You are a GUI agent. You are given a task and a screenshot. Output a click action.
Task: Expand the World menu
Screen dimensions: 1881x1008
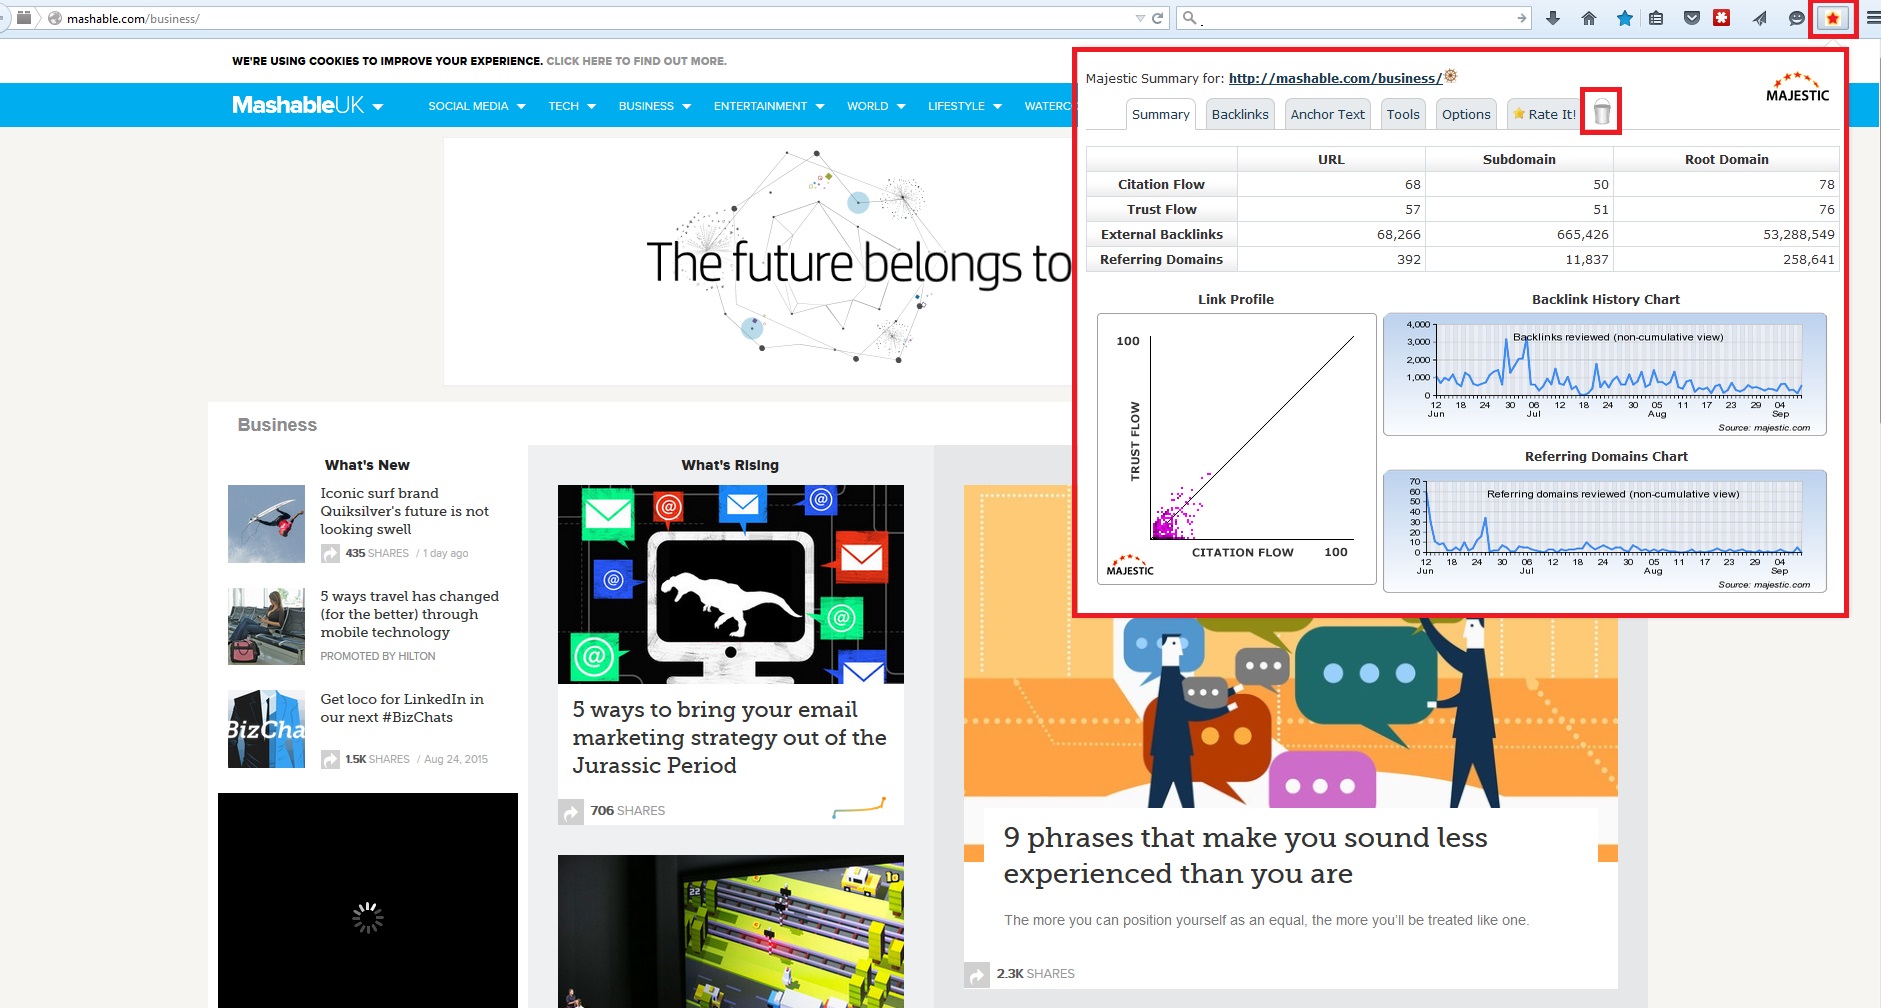pyautogui.click(x=876, y=106)
